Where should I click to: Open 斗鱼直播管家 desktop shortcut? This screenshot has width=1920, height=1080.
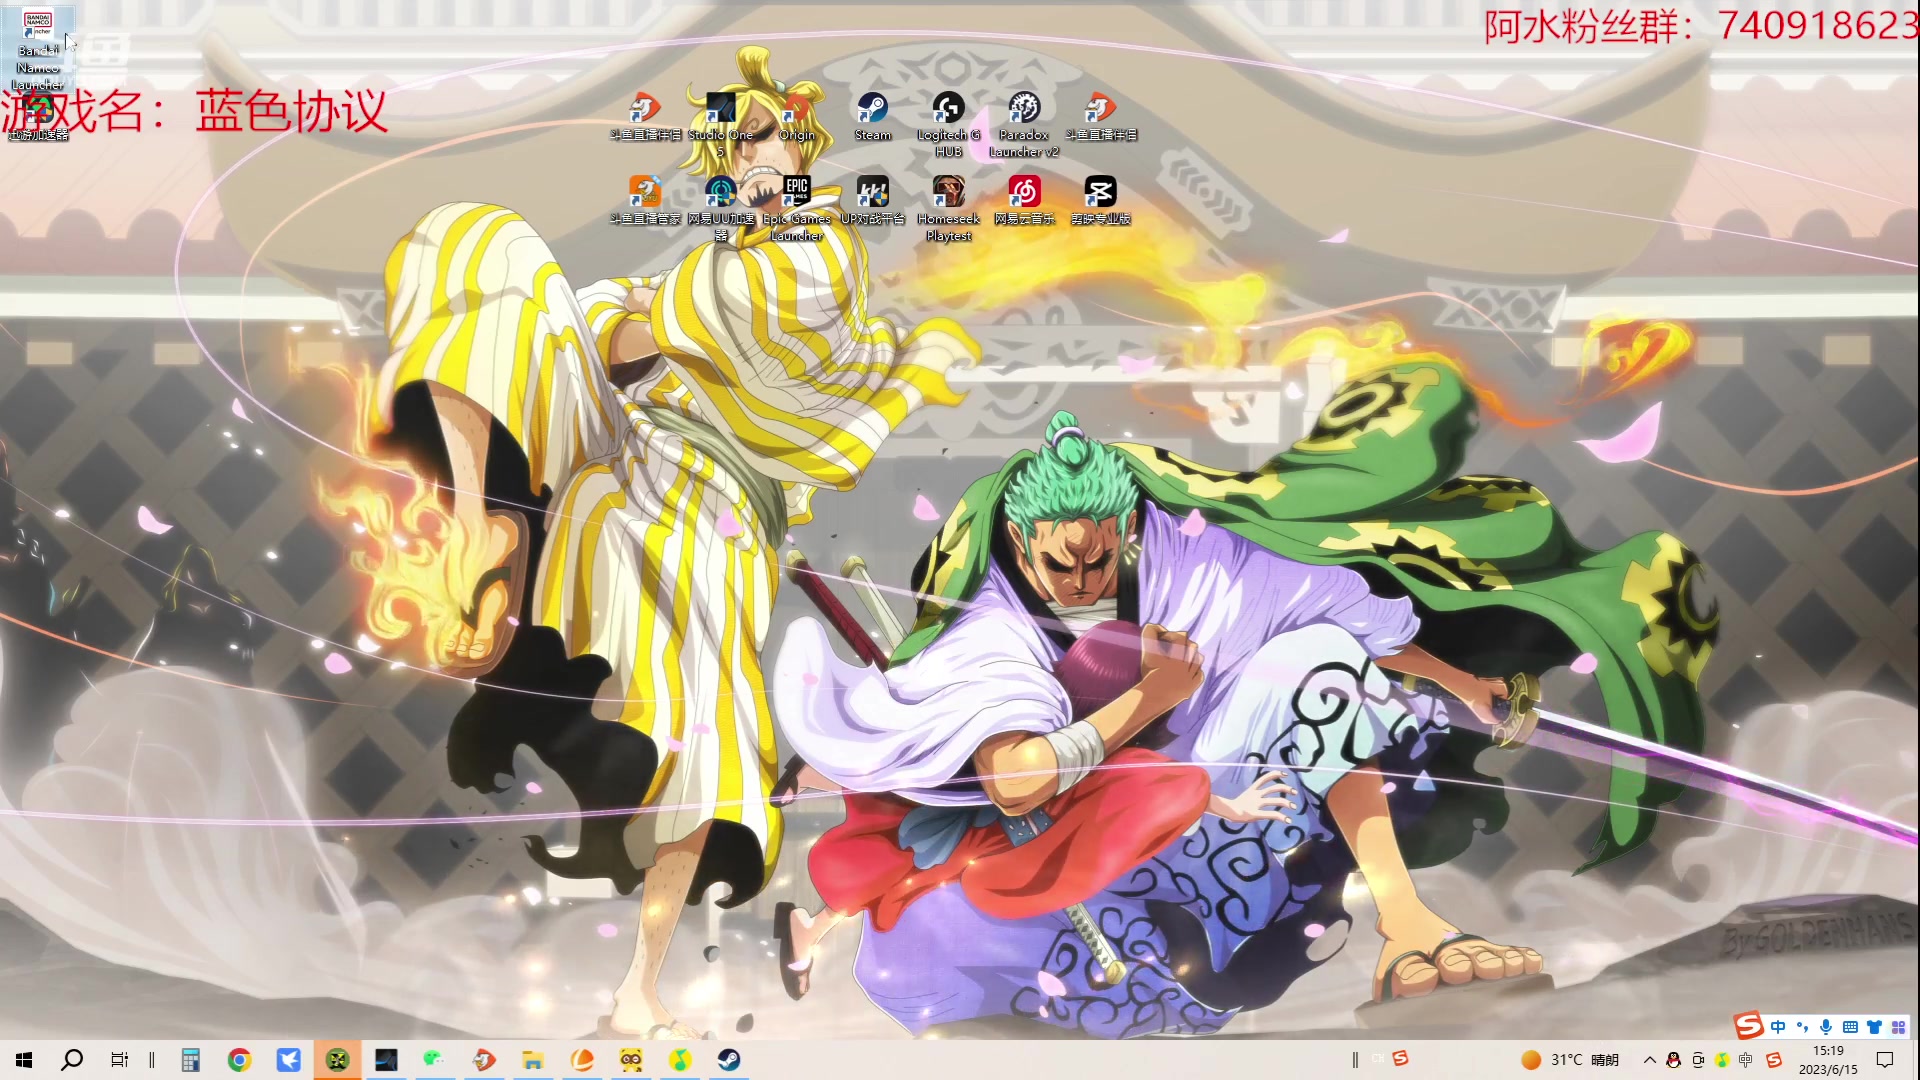(645, 200)
